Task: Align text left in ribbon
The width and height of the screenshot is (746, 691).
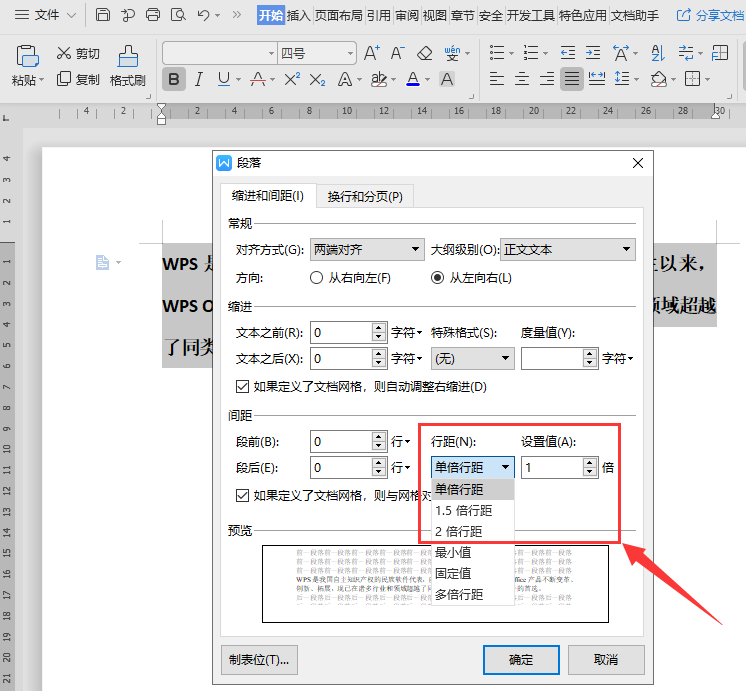Action: [497, 79]
